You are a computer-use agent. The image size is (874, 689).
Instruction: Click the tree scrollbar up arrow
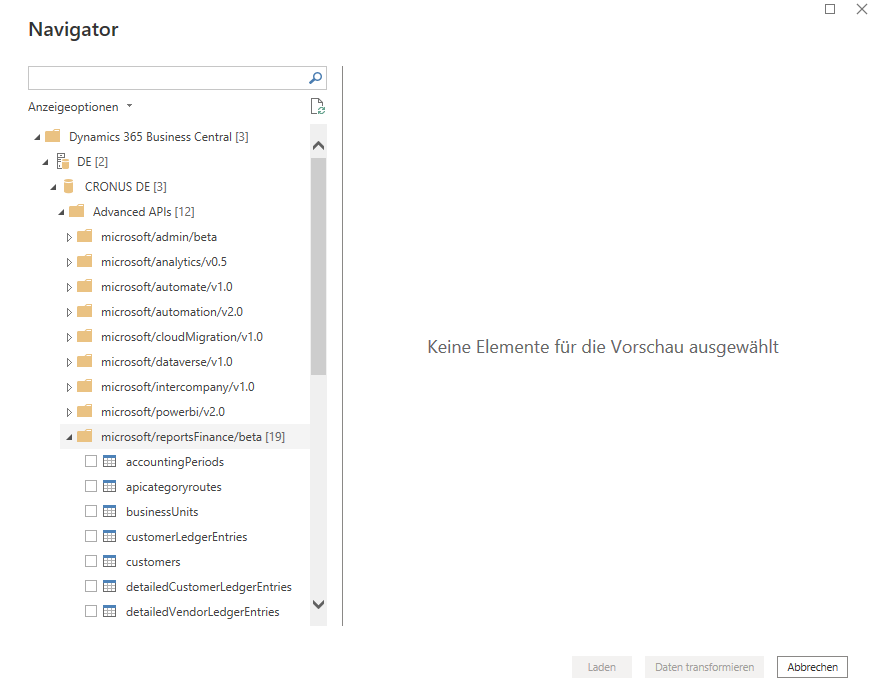(318, 146)
